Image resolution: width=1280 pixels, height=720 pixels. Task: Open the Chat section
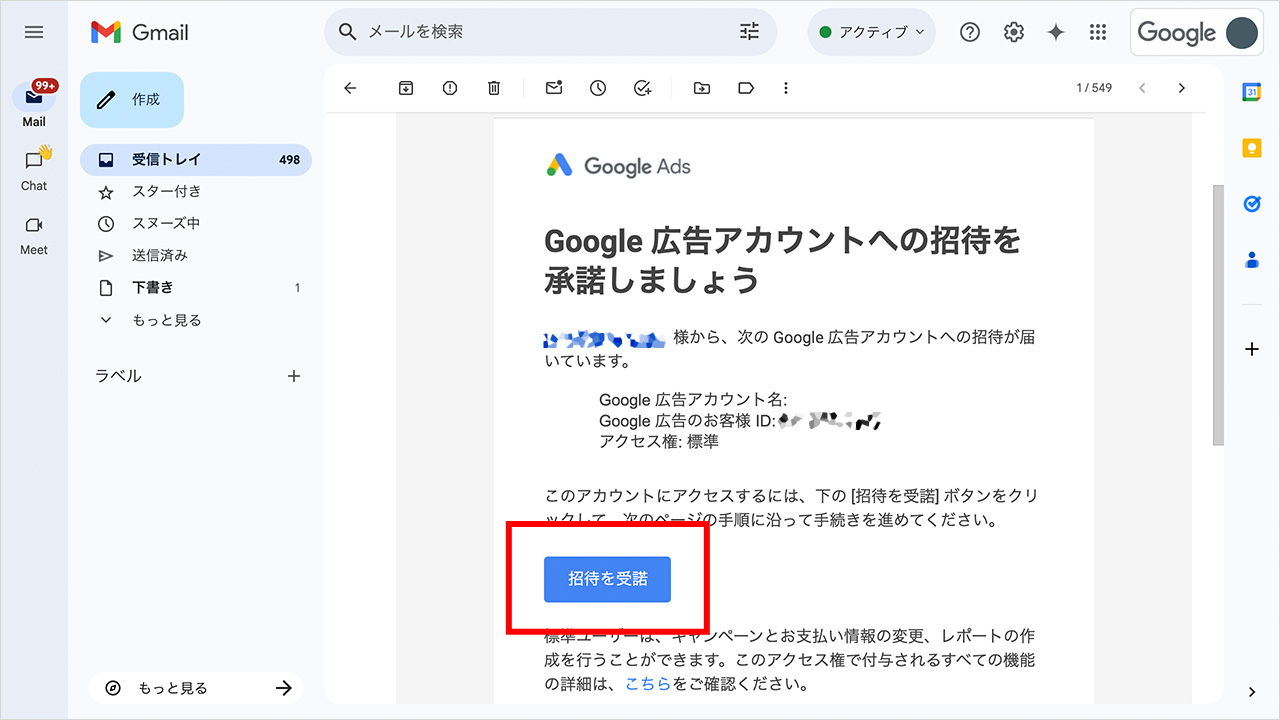pos(34,168)
